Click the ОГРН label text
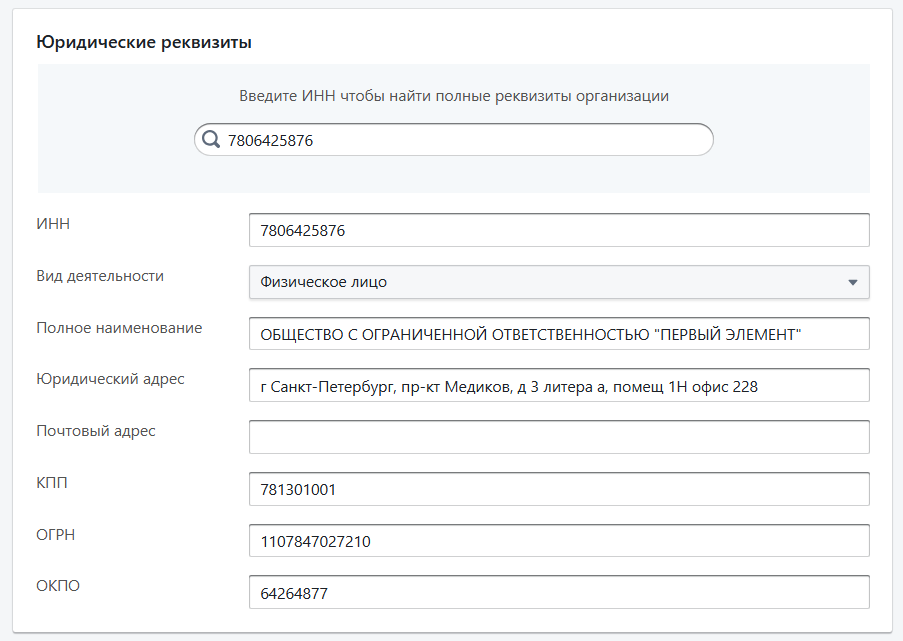903x641 pixels. click(x=56, y=535)
